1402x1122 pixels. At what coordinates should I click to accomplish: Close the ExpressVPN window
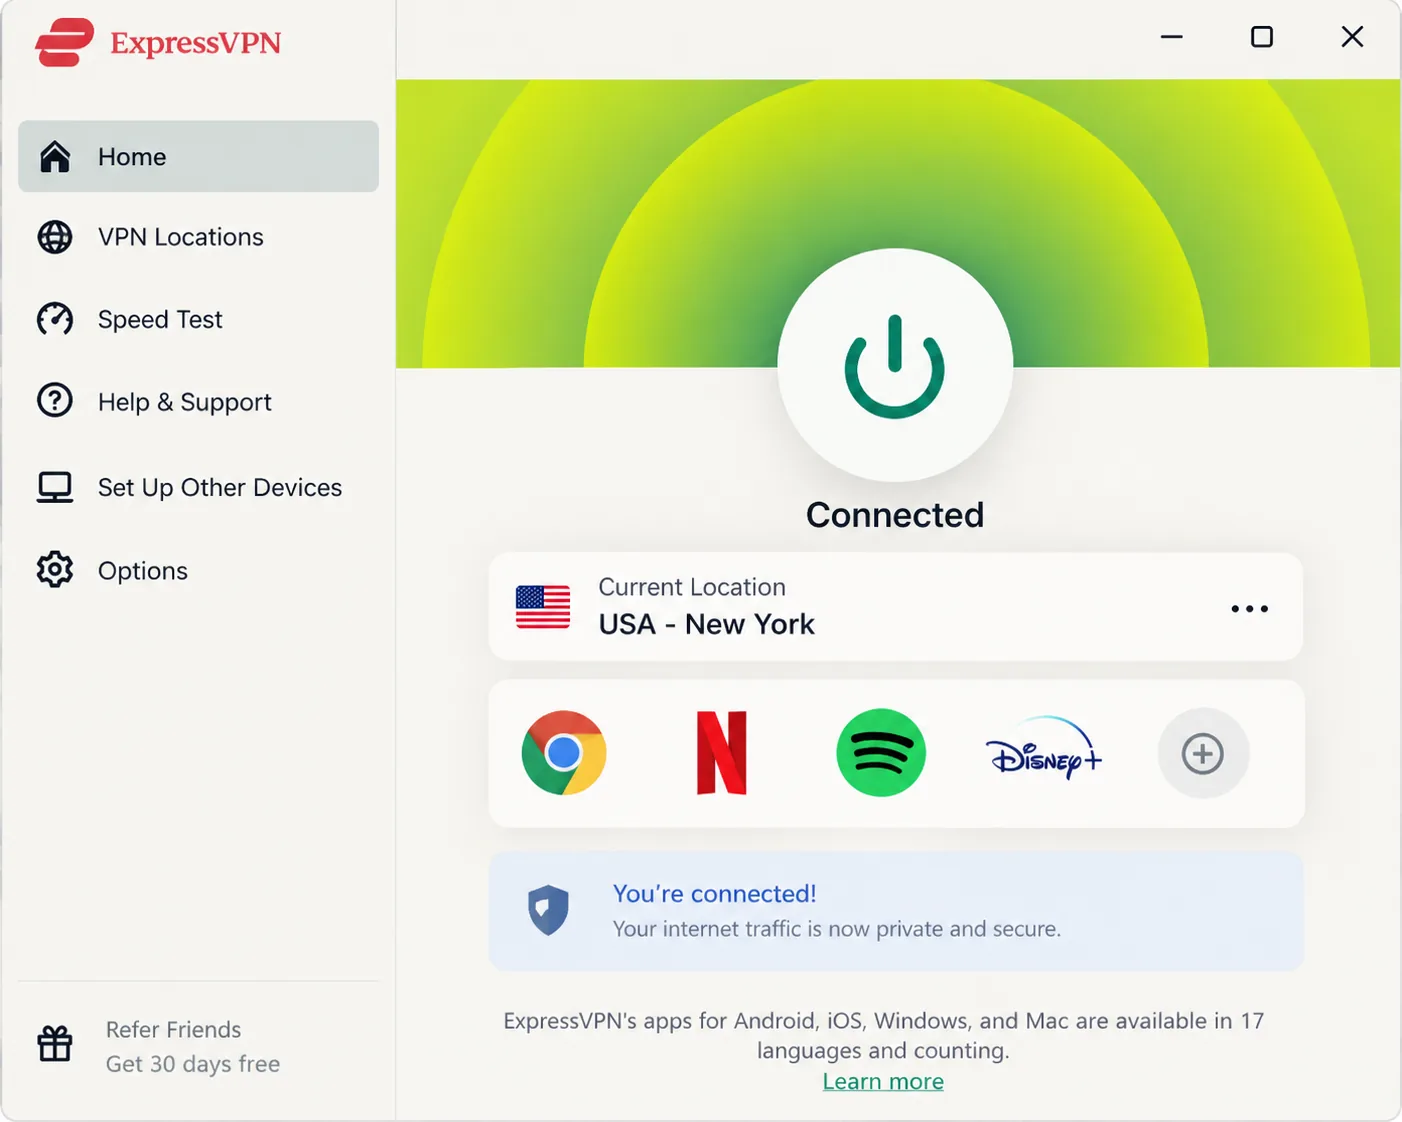1352,37
